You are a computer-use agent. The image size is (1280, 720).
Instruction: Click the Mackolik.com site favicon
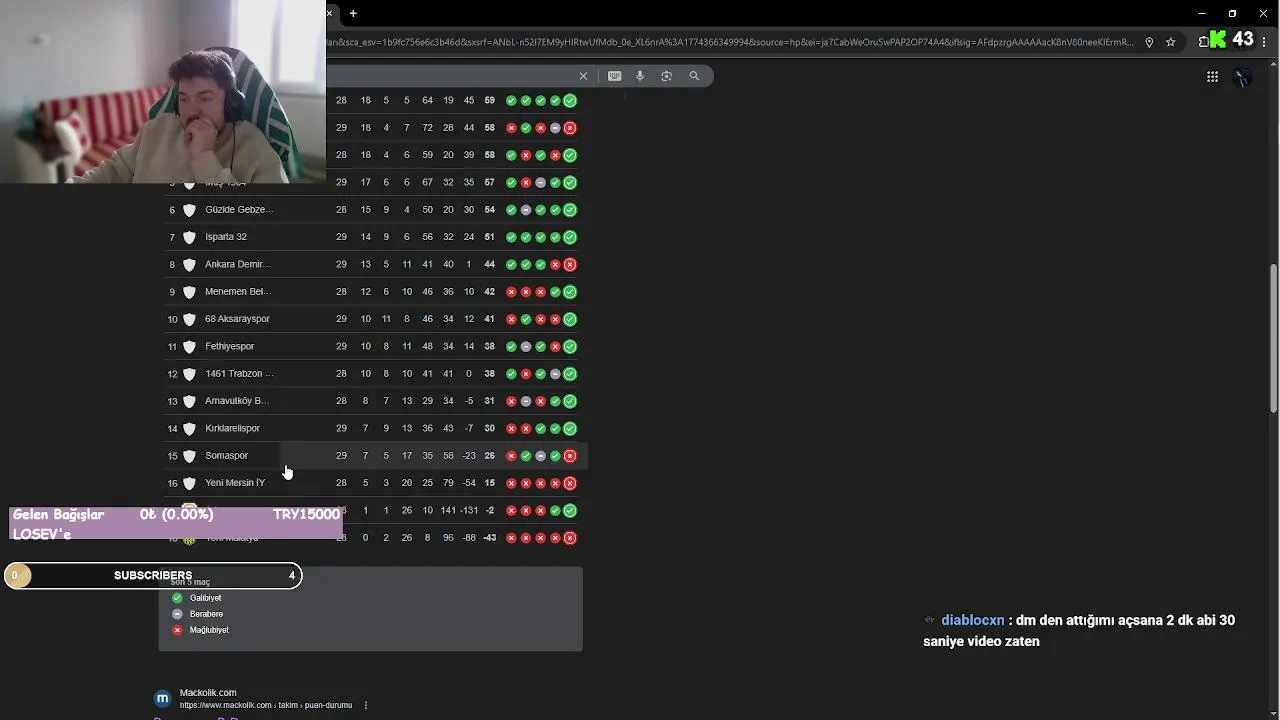tap(162, 698)
